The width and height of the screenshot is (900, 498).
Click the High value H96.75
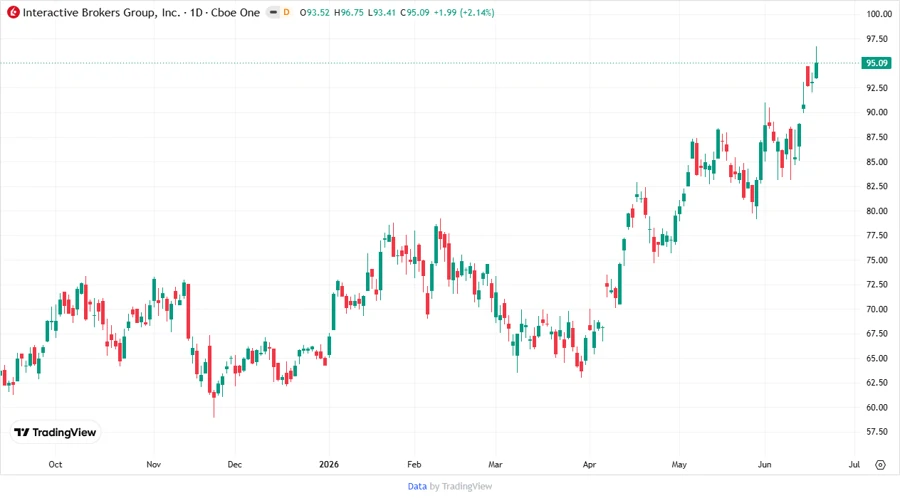tap(348, 13)
